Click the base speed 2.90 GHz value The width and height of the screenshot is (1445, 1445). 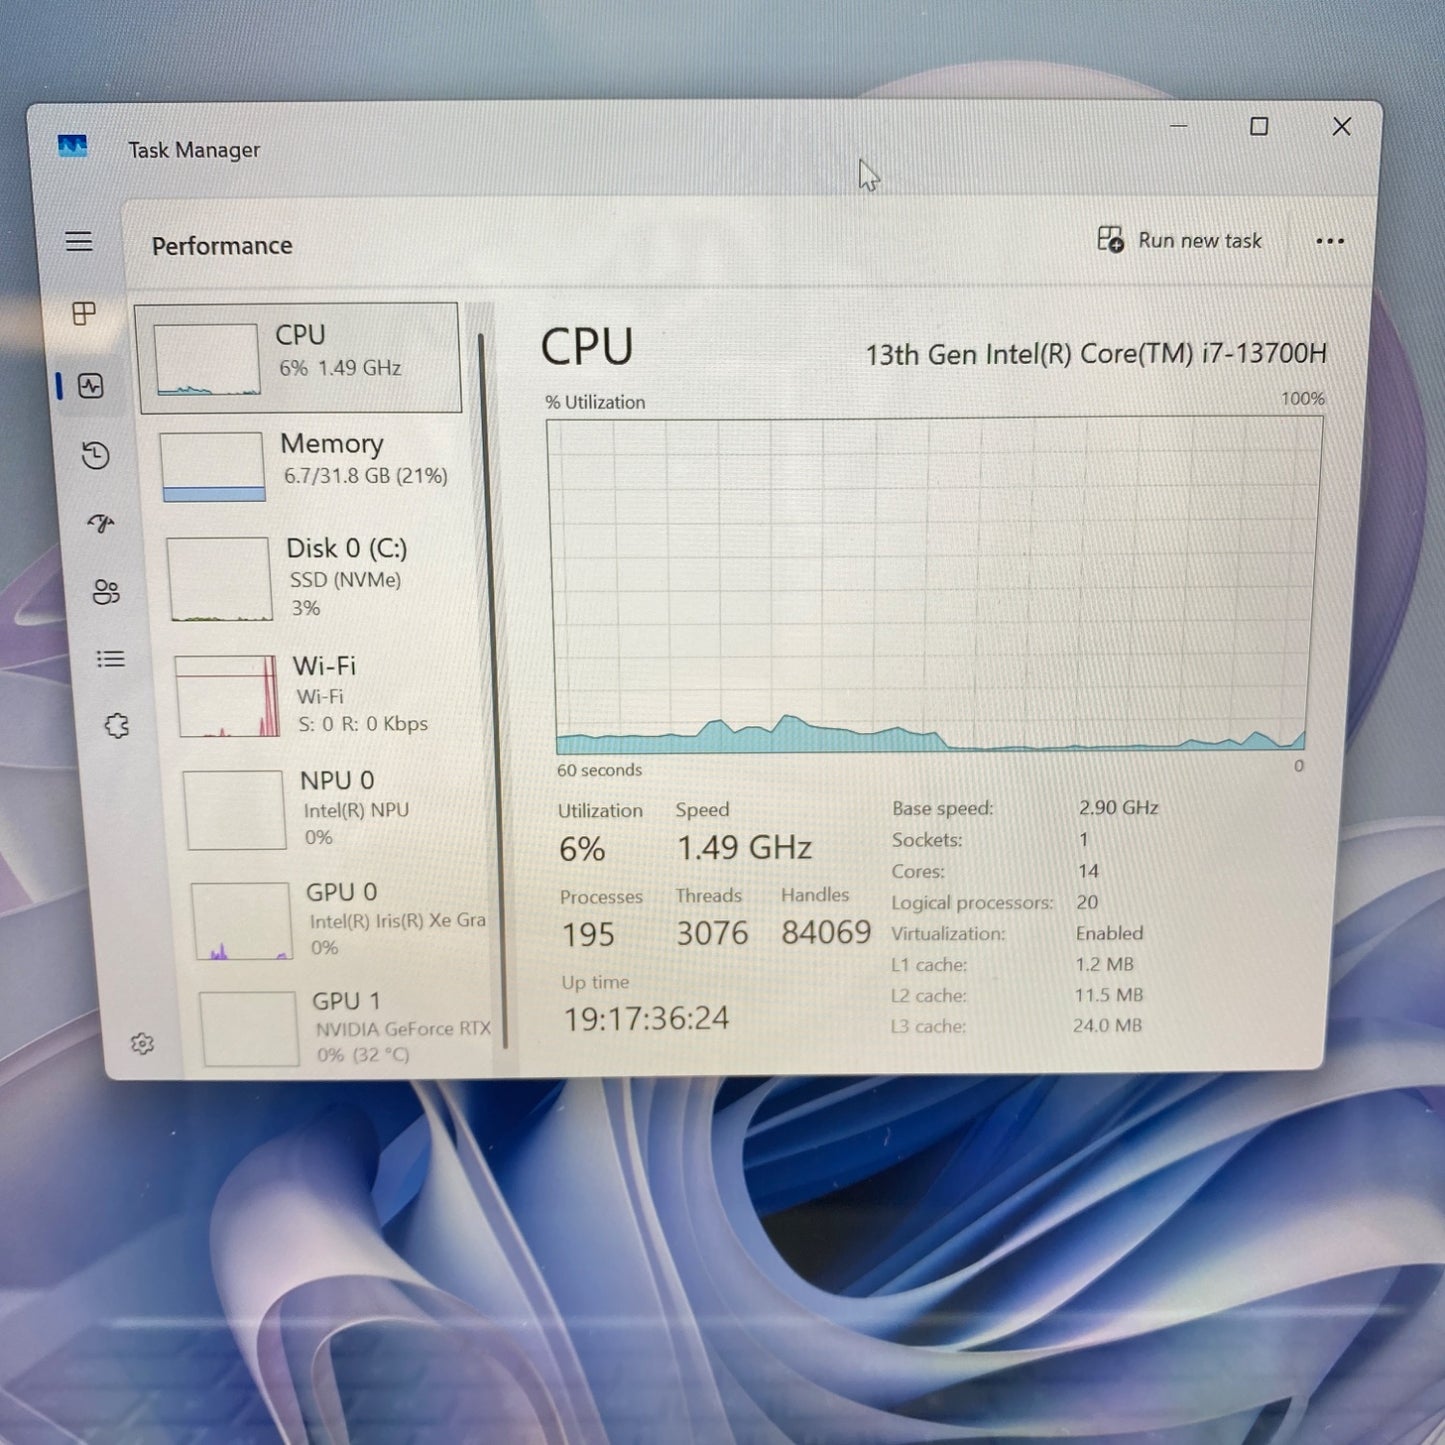click(1118, 807)
